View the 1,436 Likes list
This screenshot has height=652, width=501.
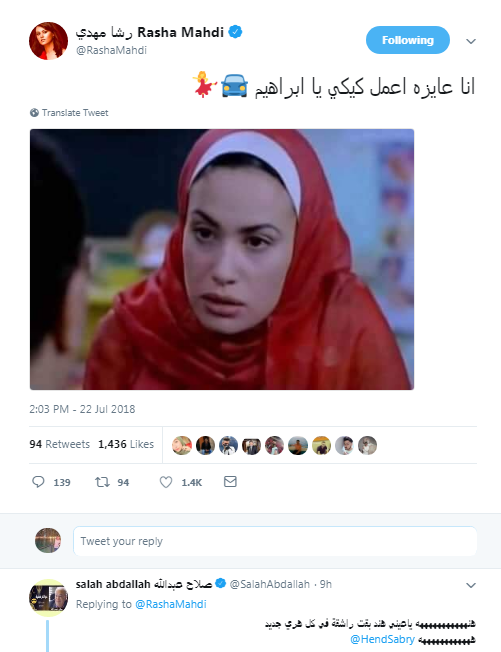pyautogui.click(x=126, y=444)
